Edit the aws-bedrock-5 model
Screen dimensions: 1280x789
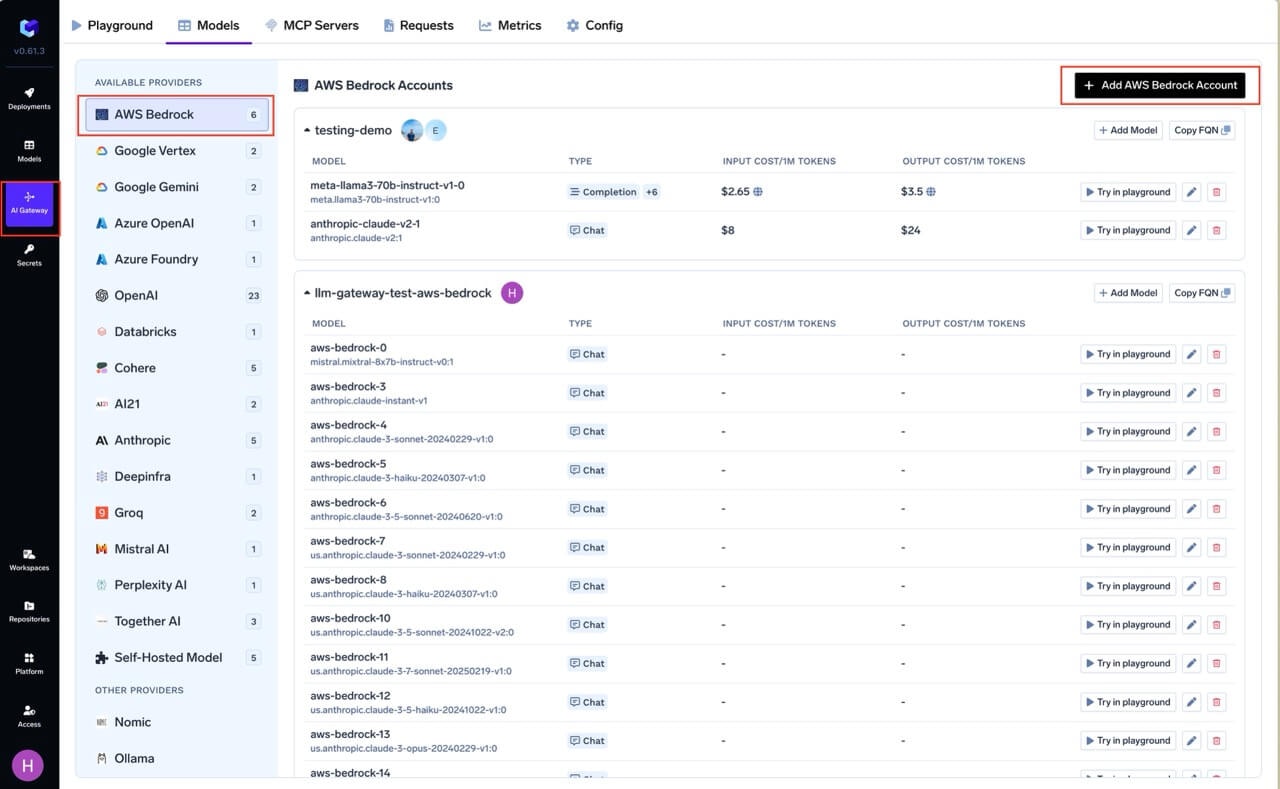pyautogui.click(x=1191, y=470)
